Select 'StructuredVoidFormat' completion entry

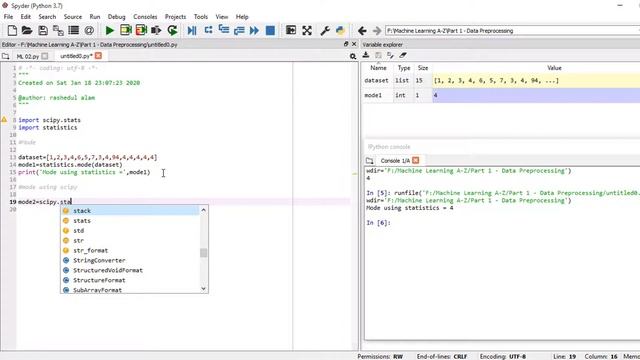(x=130, y=270)
